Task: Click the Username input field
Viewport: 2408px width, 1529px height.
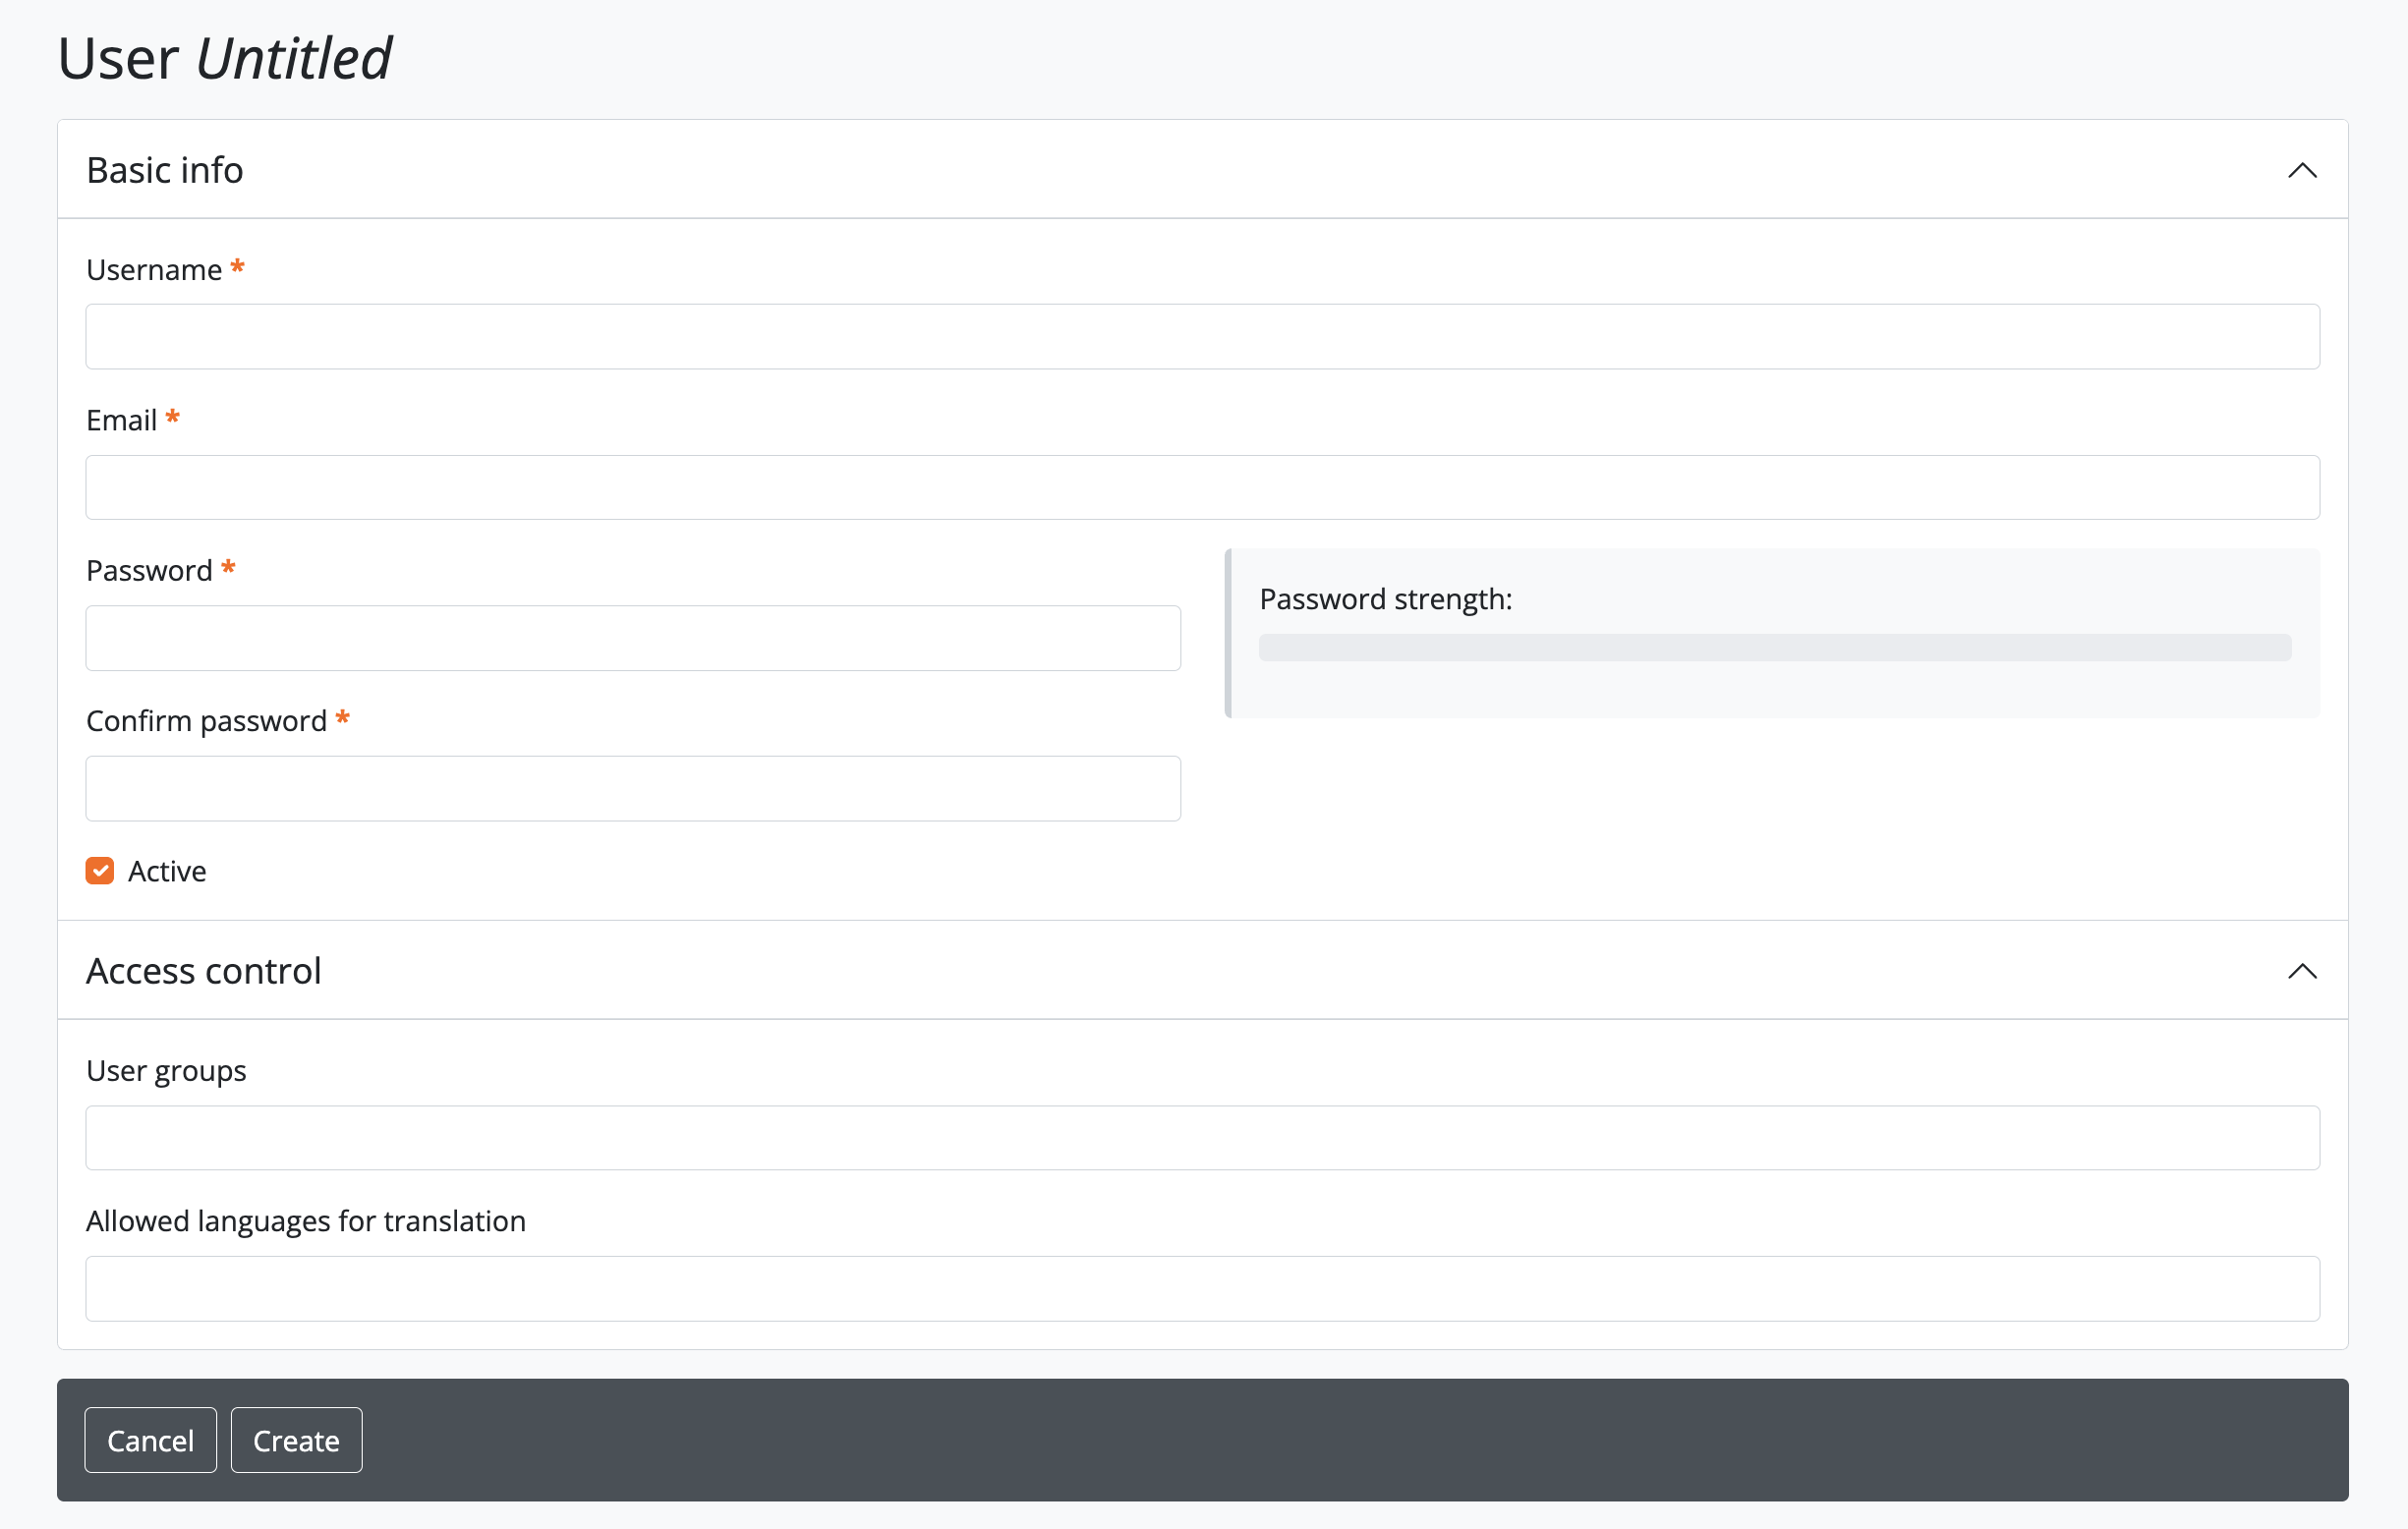Action: click(1200, 336)
